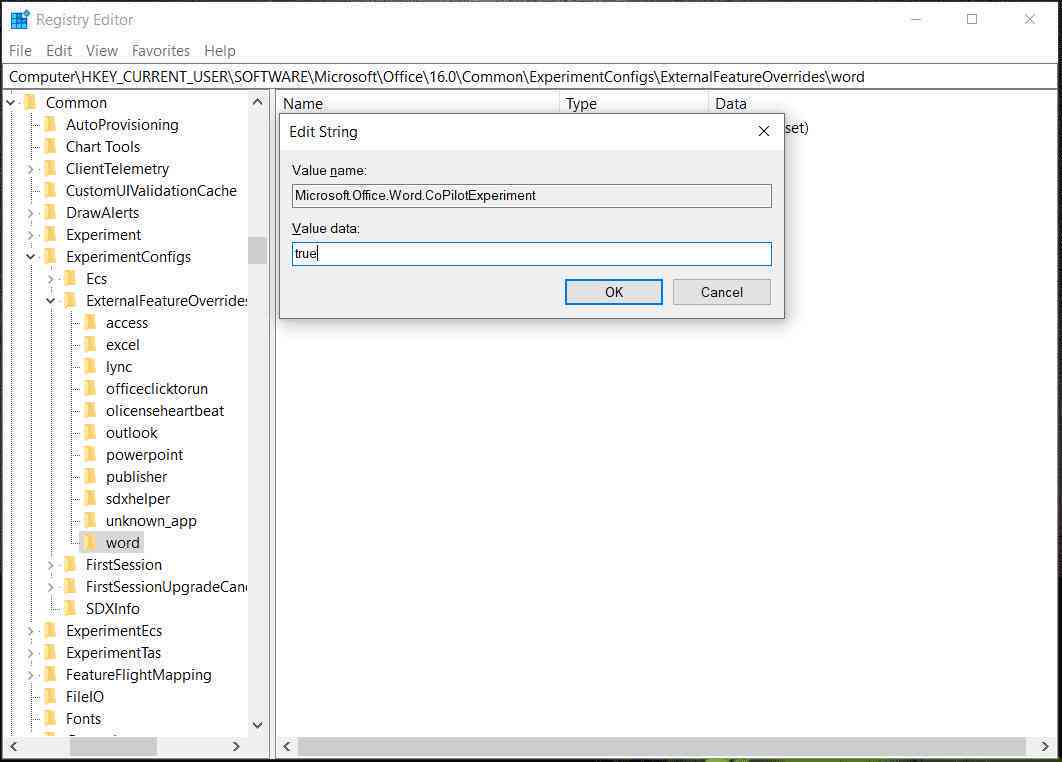Select the Chart Tools key
This screenshot has height=762, width=1062.
[103, 147]
